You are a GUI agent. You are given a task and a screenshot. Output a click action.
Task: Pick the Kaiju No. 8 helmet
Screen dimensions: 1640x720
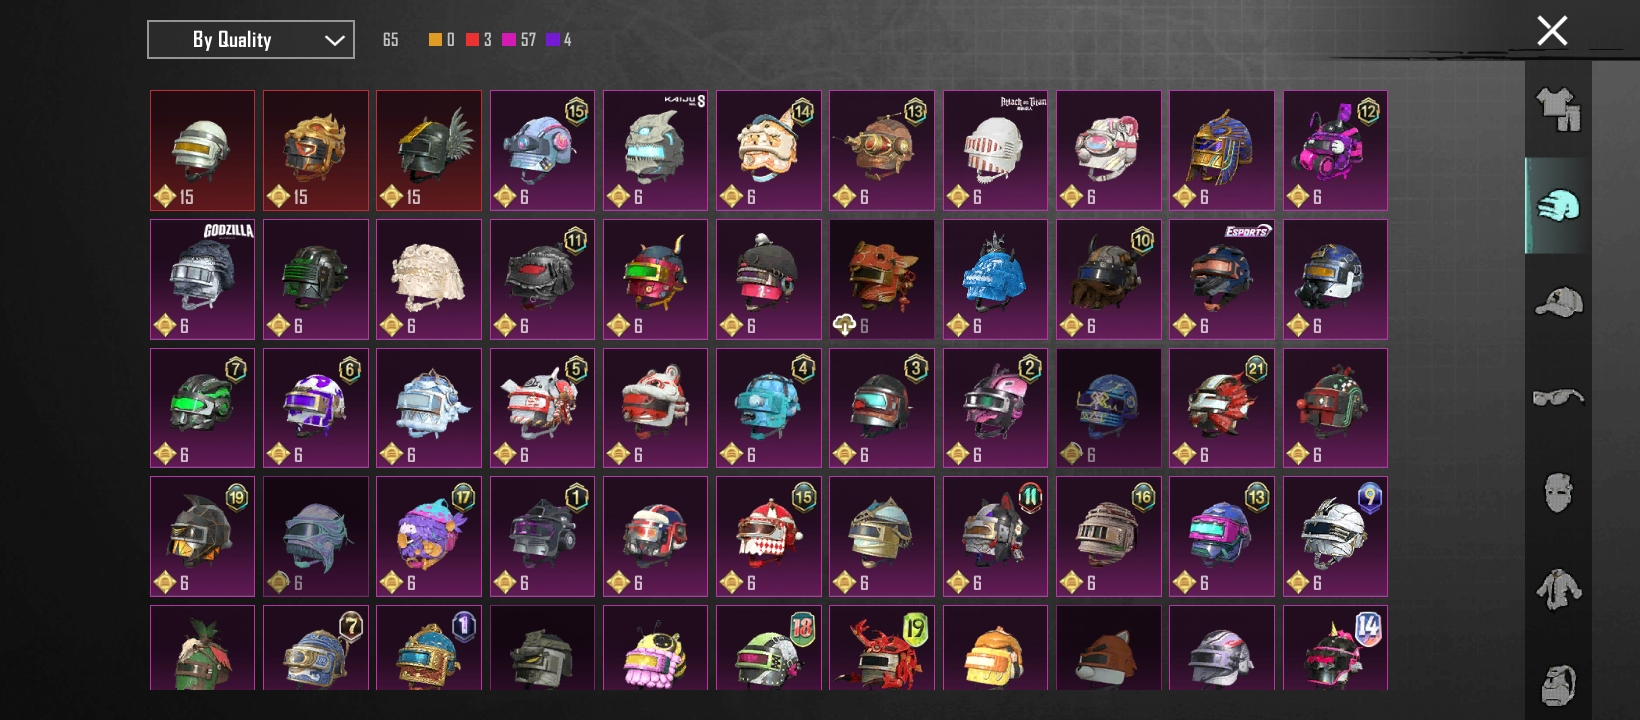[x=656, y=151]
